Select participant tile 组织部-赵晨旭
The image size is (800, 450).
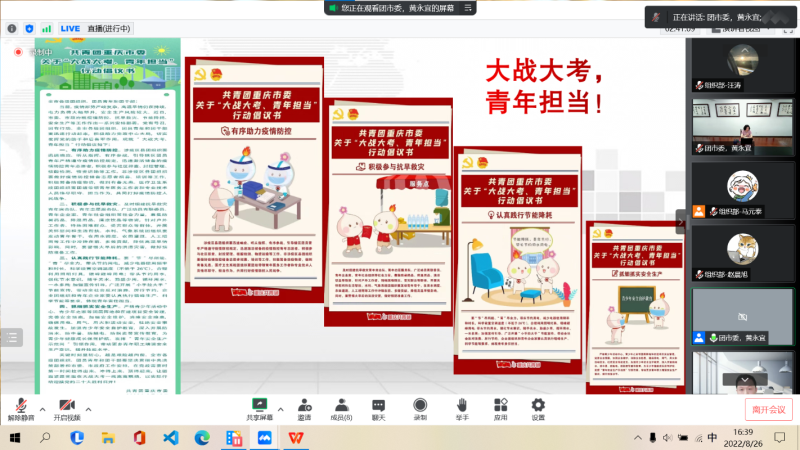pyautogui.click(x=743, y=254)
